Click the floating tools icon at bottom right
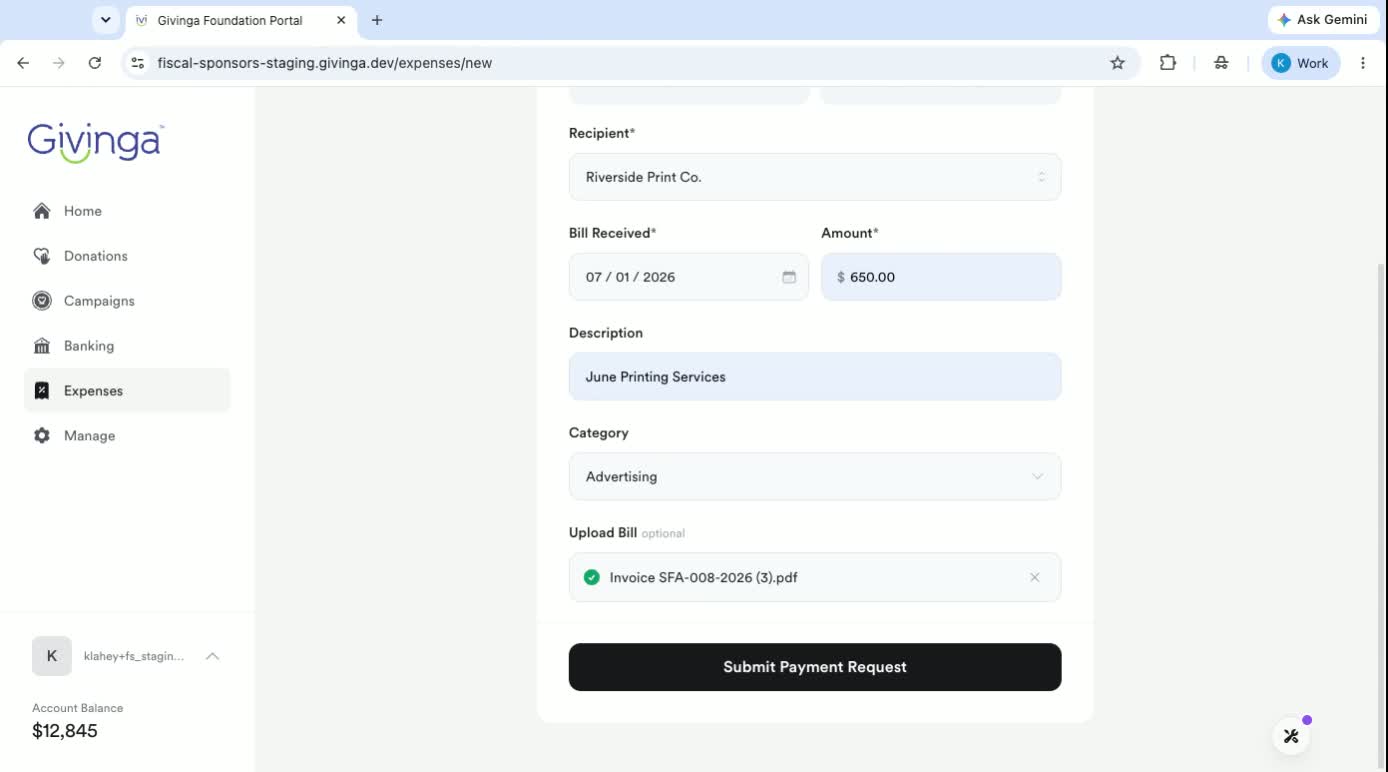Screen dimensions: 1388x772 coord(1291,736)
